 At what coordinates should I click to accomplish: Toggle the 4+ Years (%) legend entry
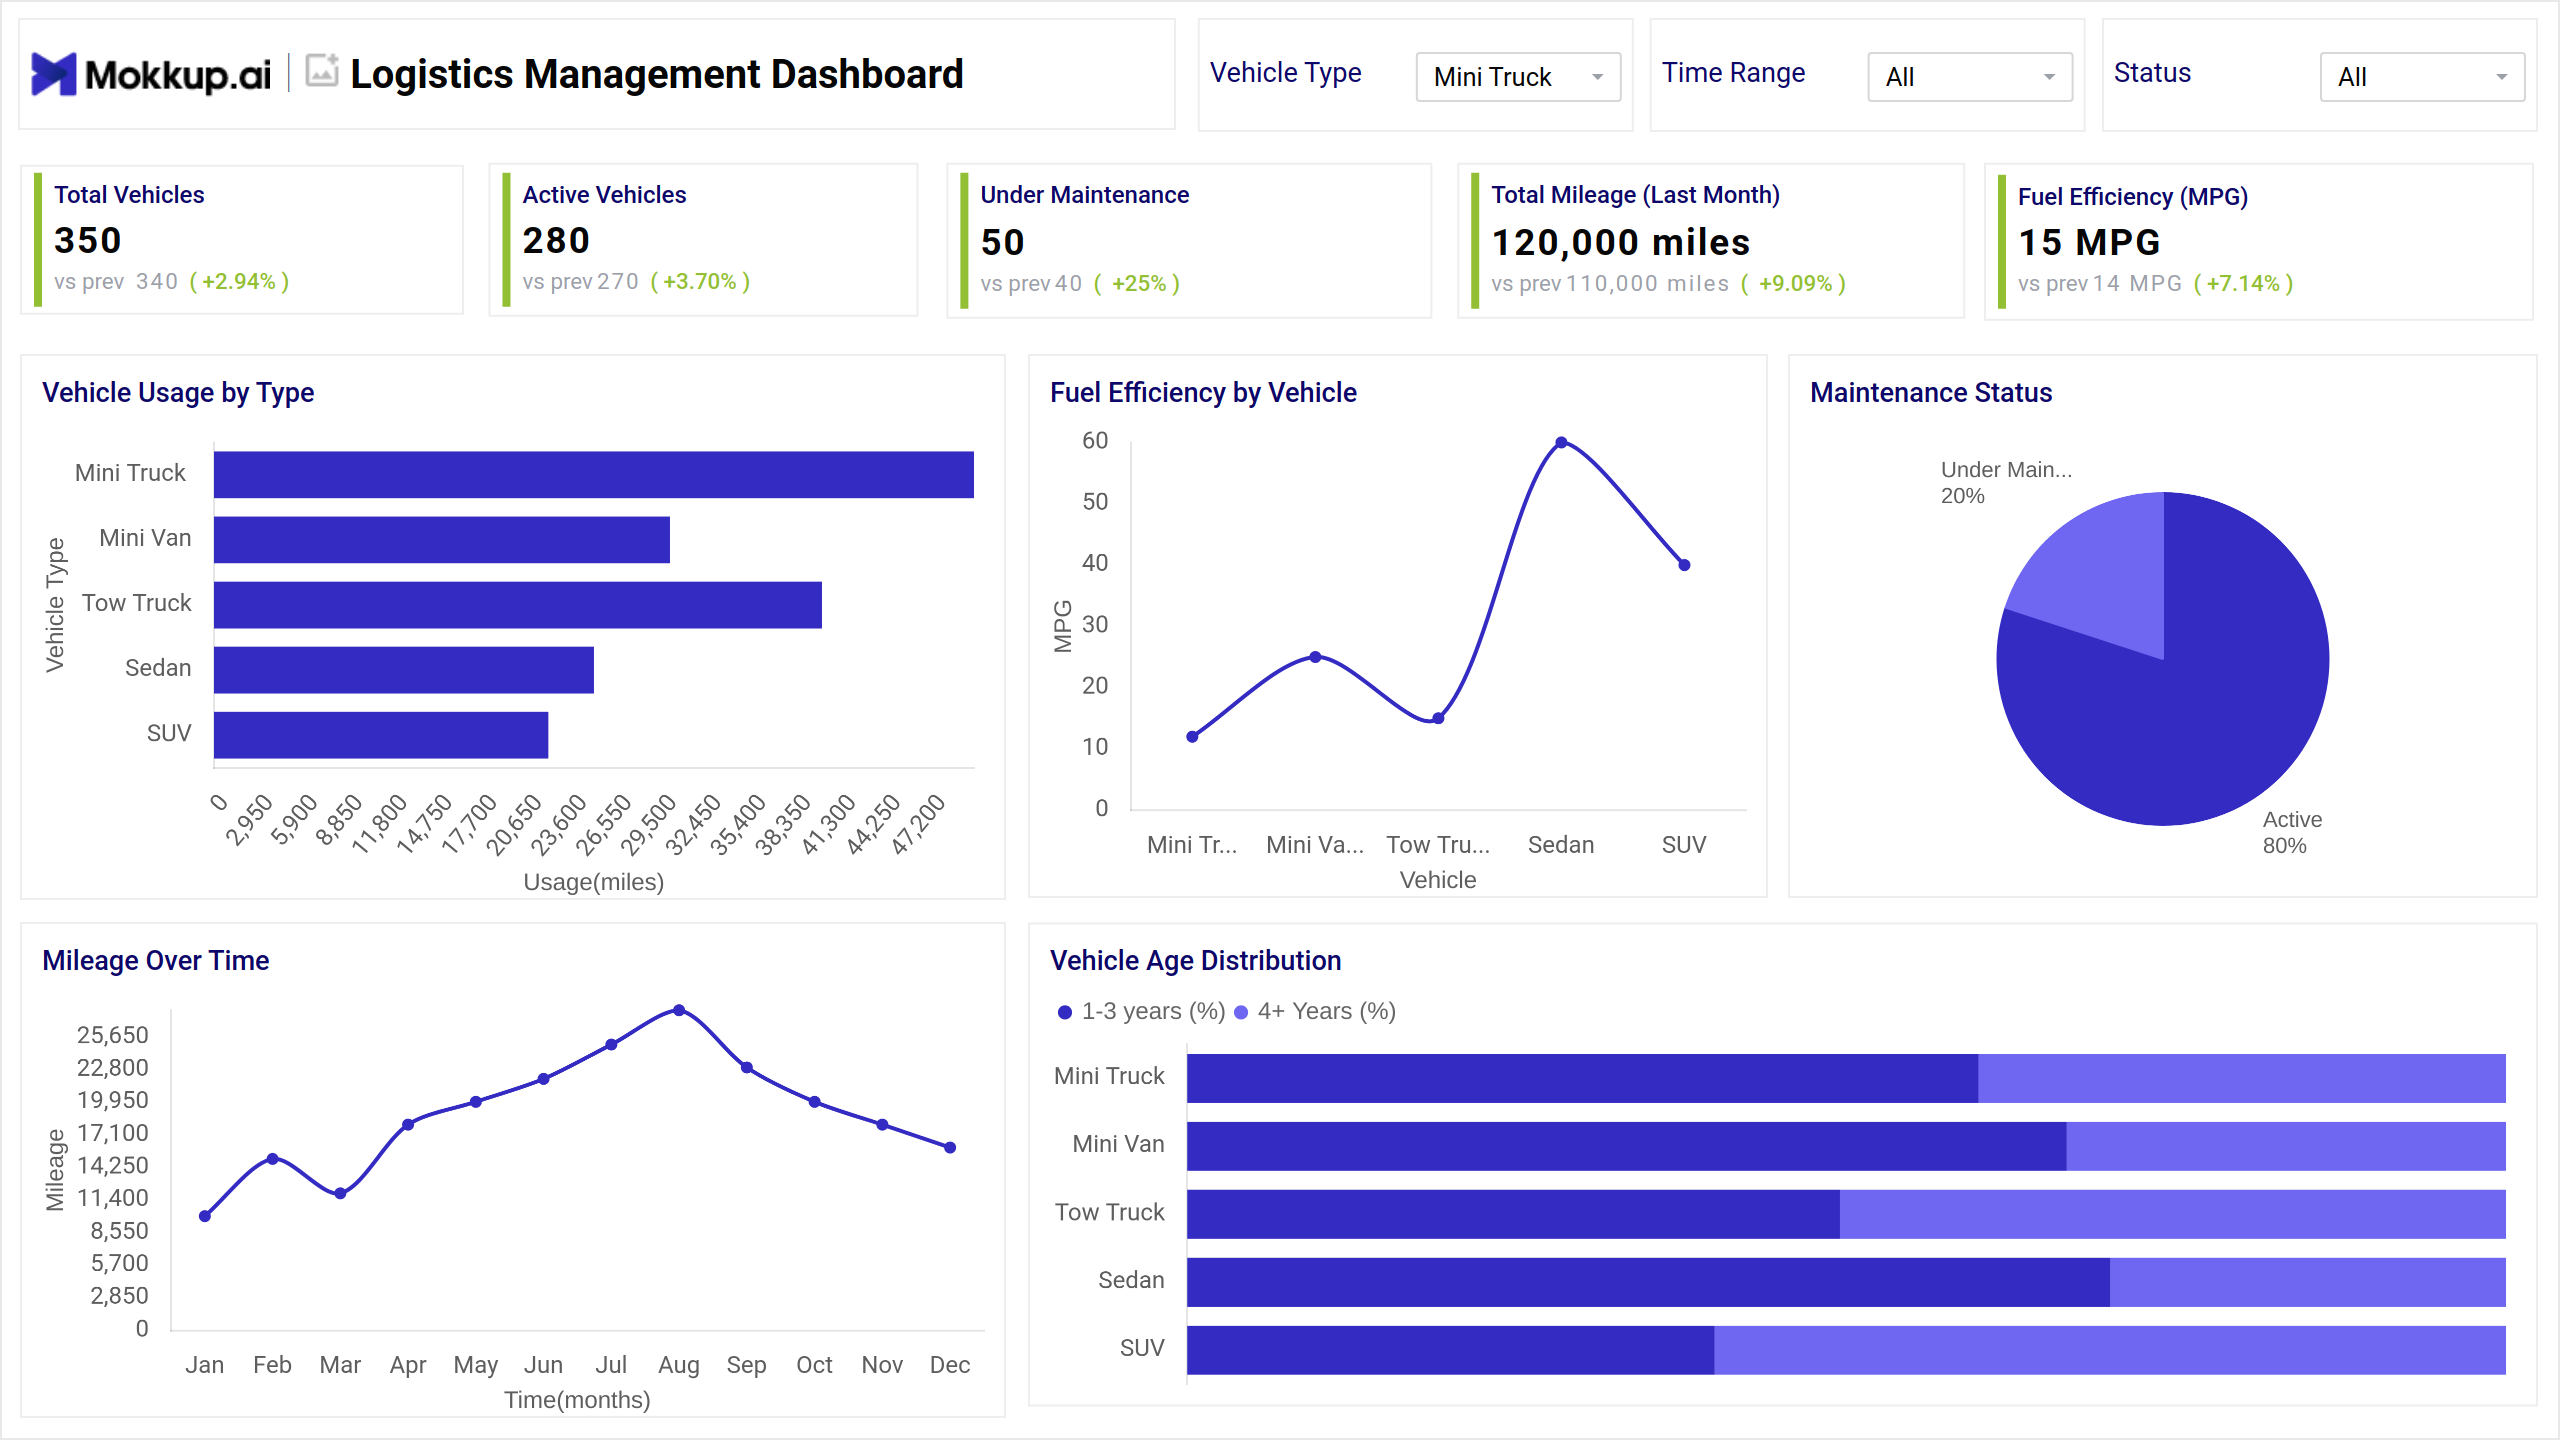click(1315, 1011)
